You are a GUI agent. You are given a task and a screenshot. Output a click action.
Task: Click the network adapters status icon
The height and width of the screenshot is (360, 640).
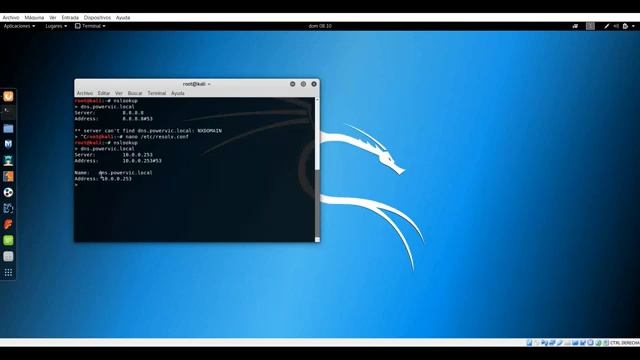click(552, 343)
